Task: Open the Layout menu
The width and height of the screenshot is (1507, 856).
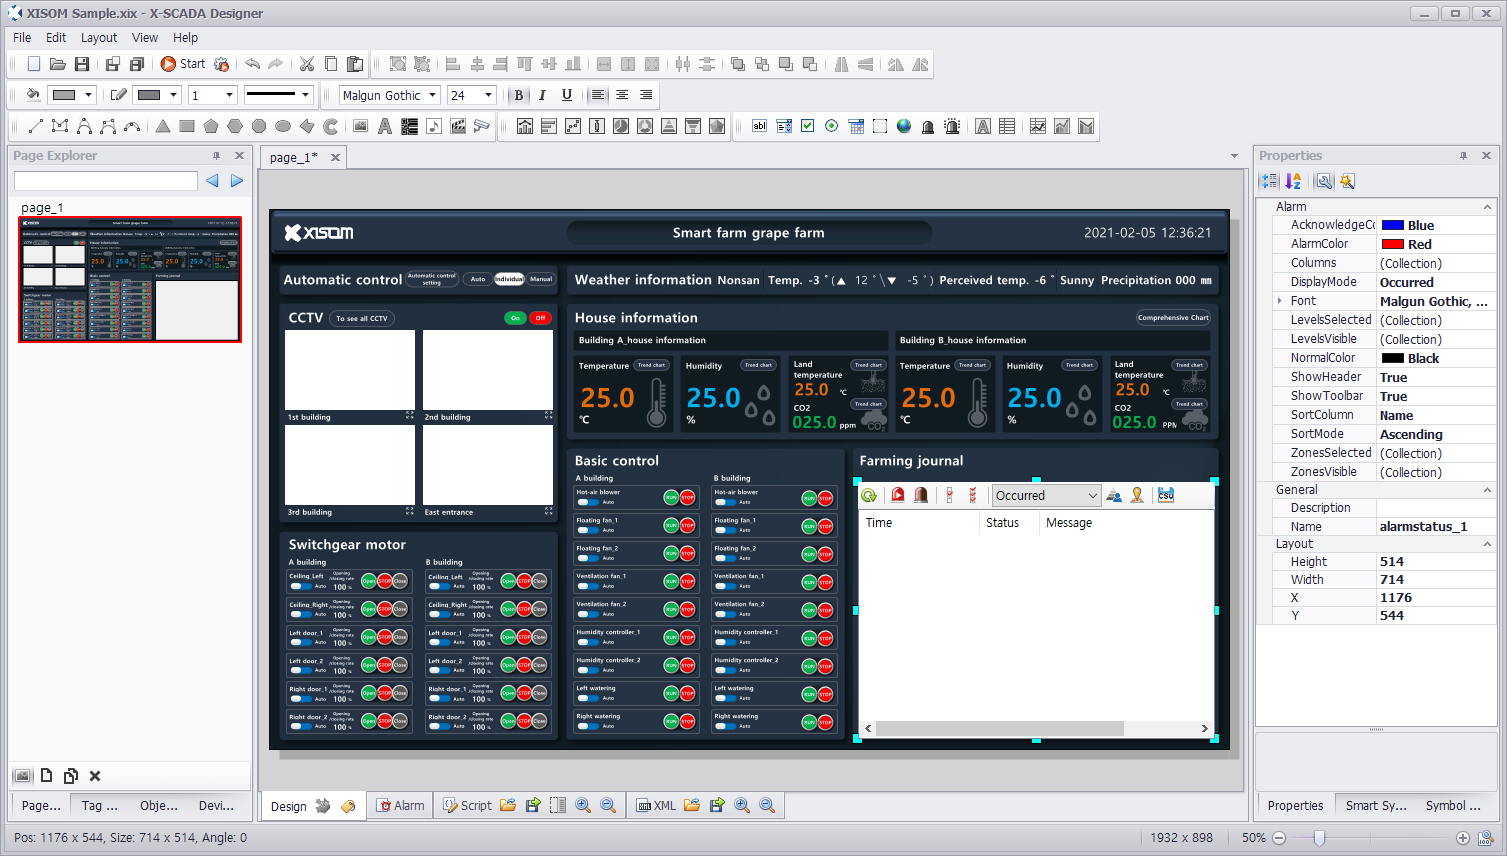Action: click(x=99, y=37)
